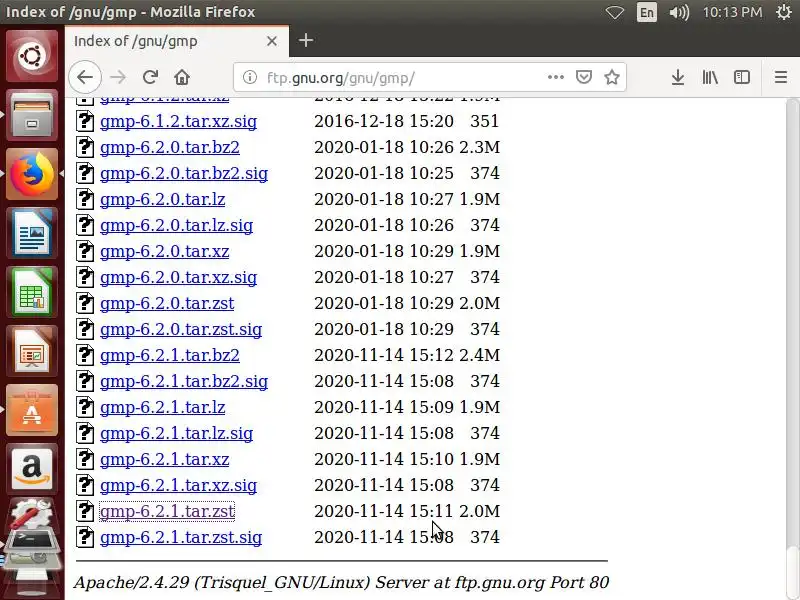Click gmp-6.2.0.tar.xz.sig link
This screenshot has width=800, height=600.
tap(179, 278)
